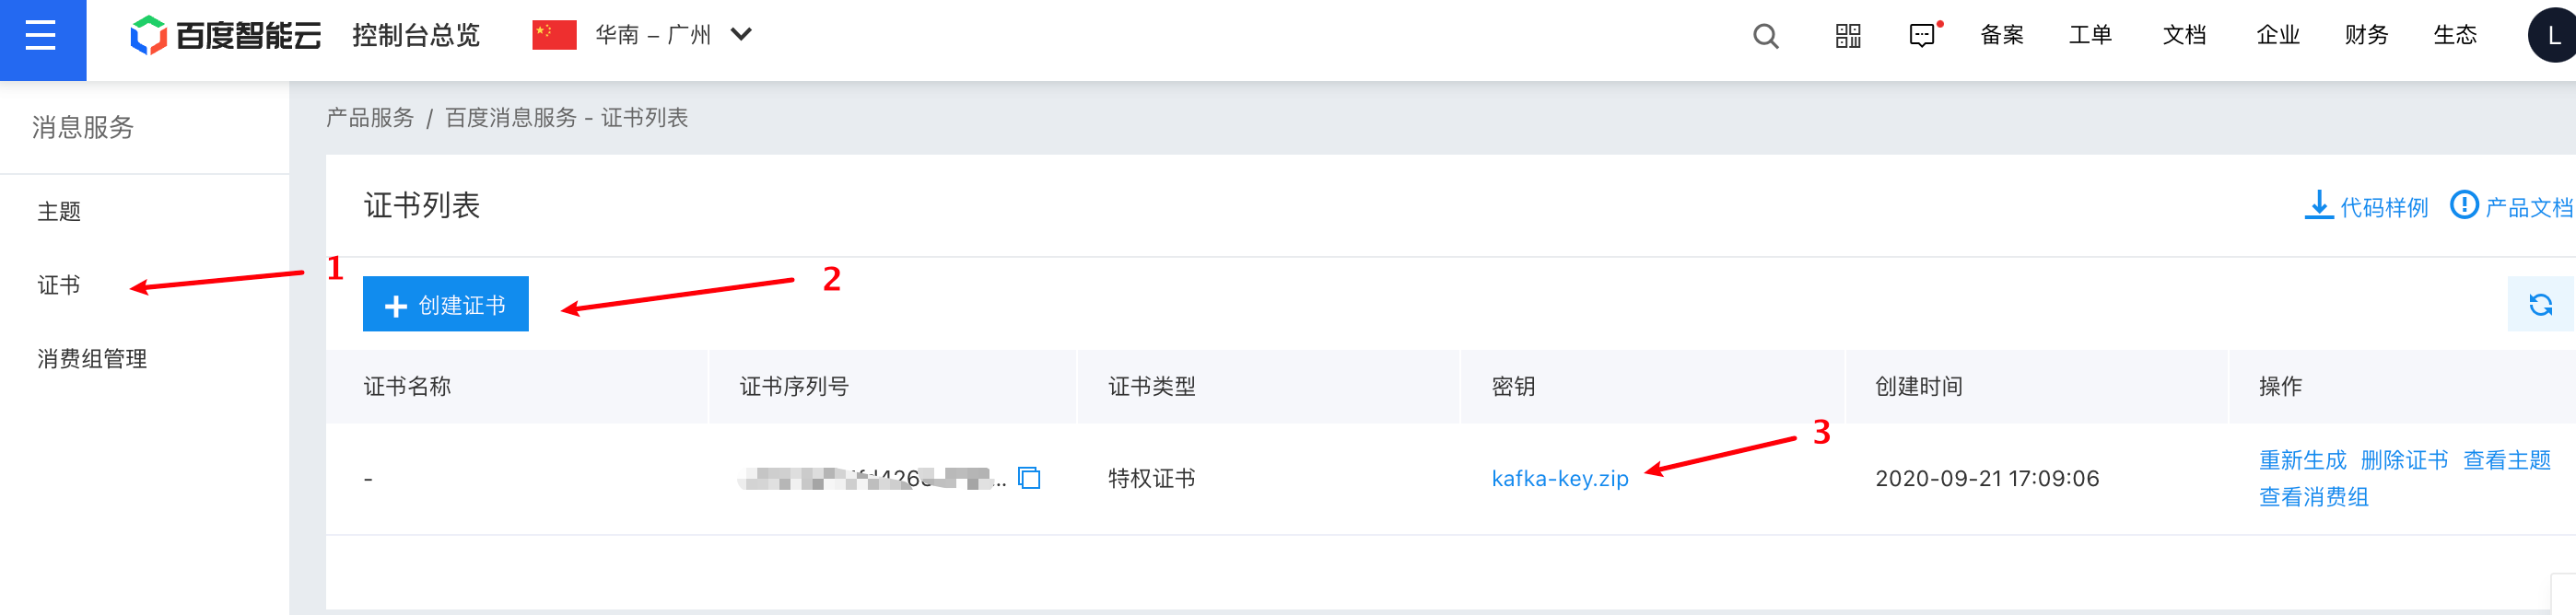This screenshot has height=615, width=2576.
Task: Click 重新生成 for the certificate
Action: [2302, 460]
